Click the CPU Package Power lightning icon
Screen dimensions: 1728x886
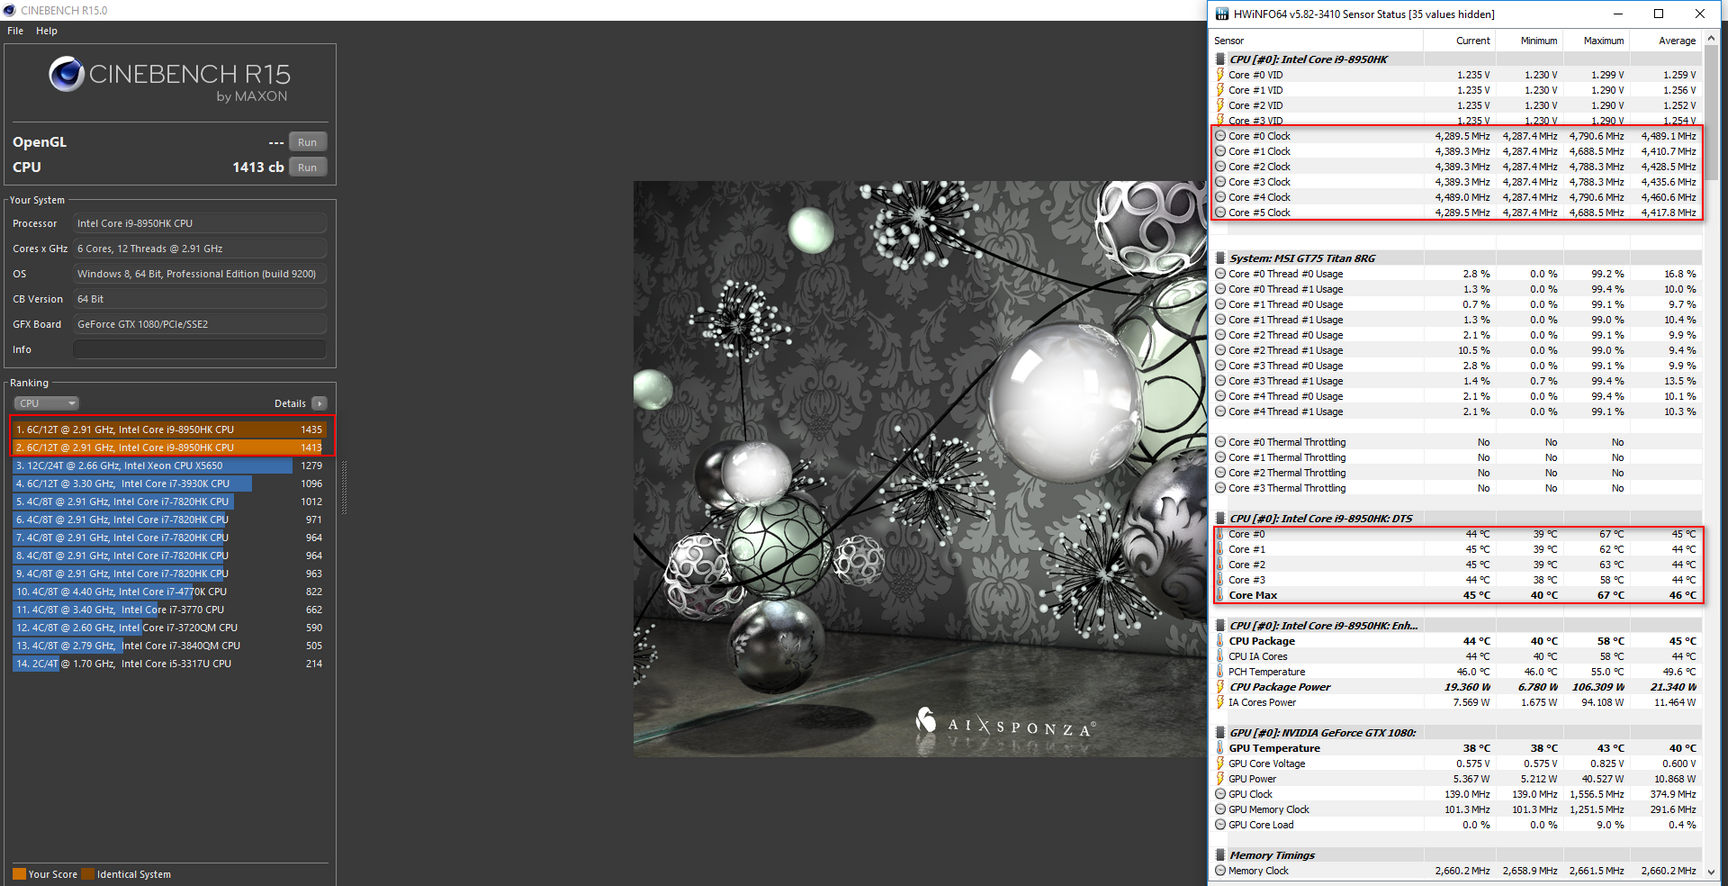tap(1220, 687)
